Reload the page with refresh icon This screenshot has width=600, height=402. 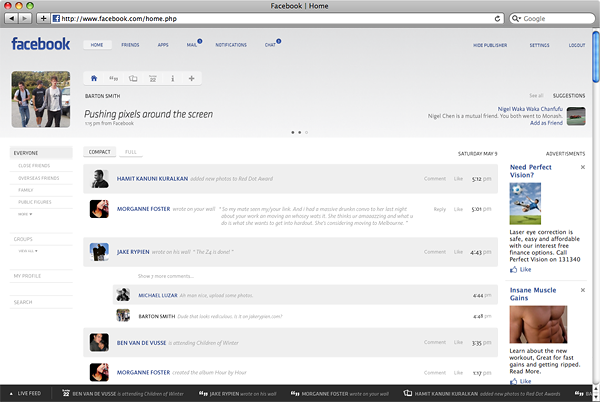tap(497, 18)
